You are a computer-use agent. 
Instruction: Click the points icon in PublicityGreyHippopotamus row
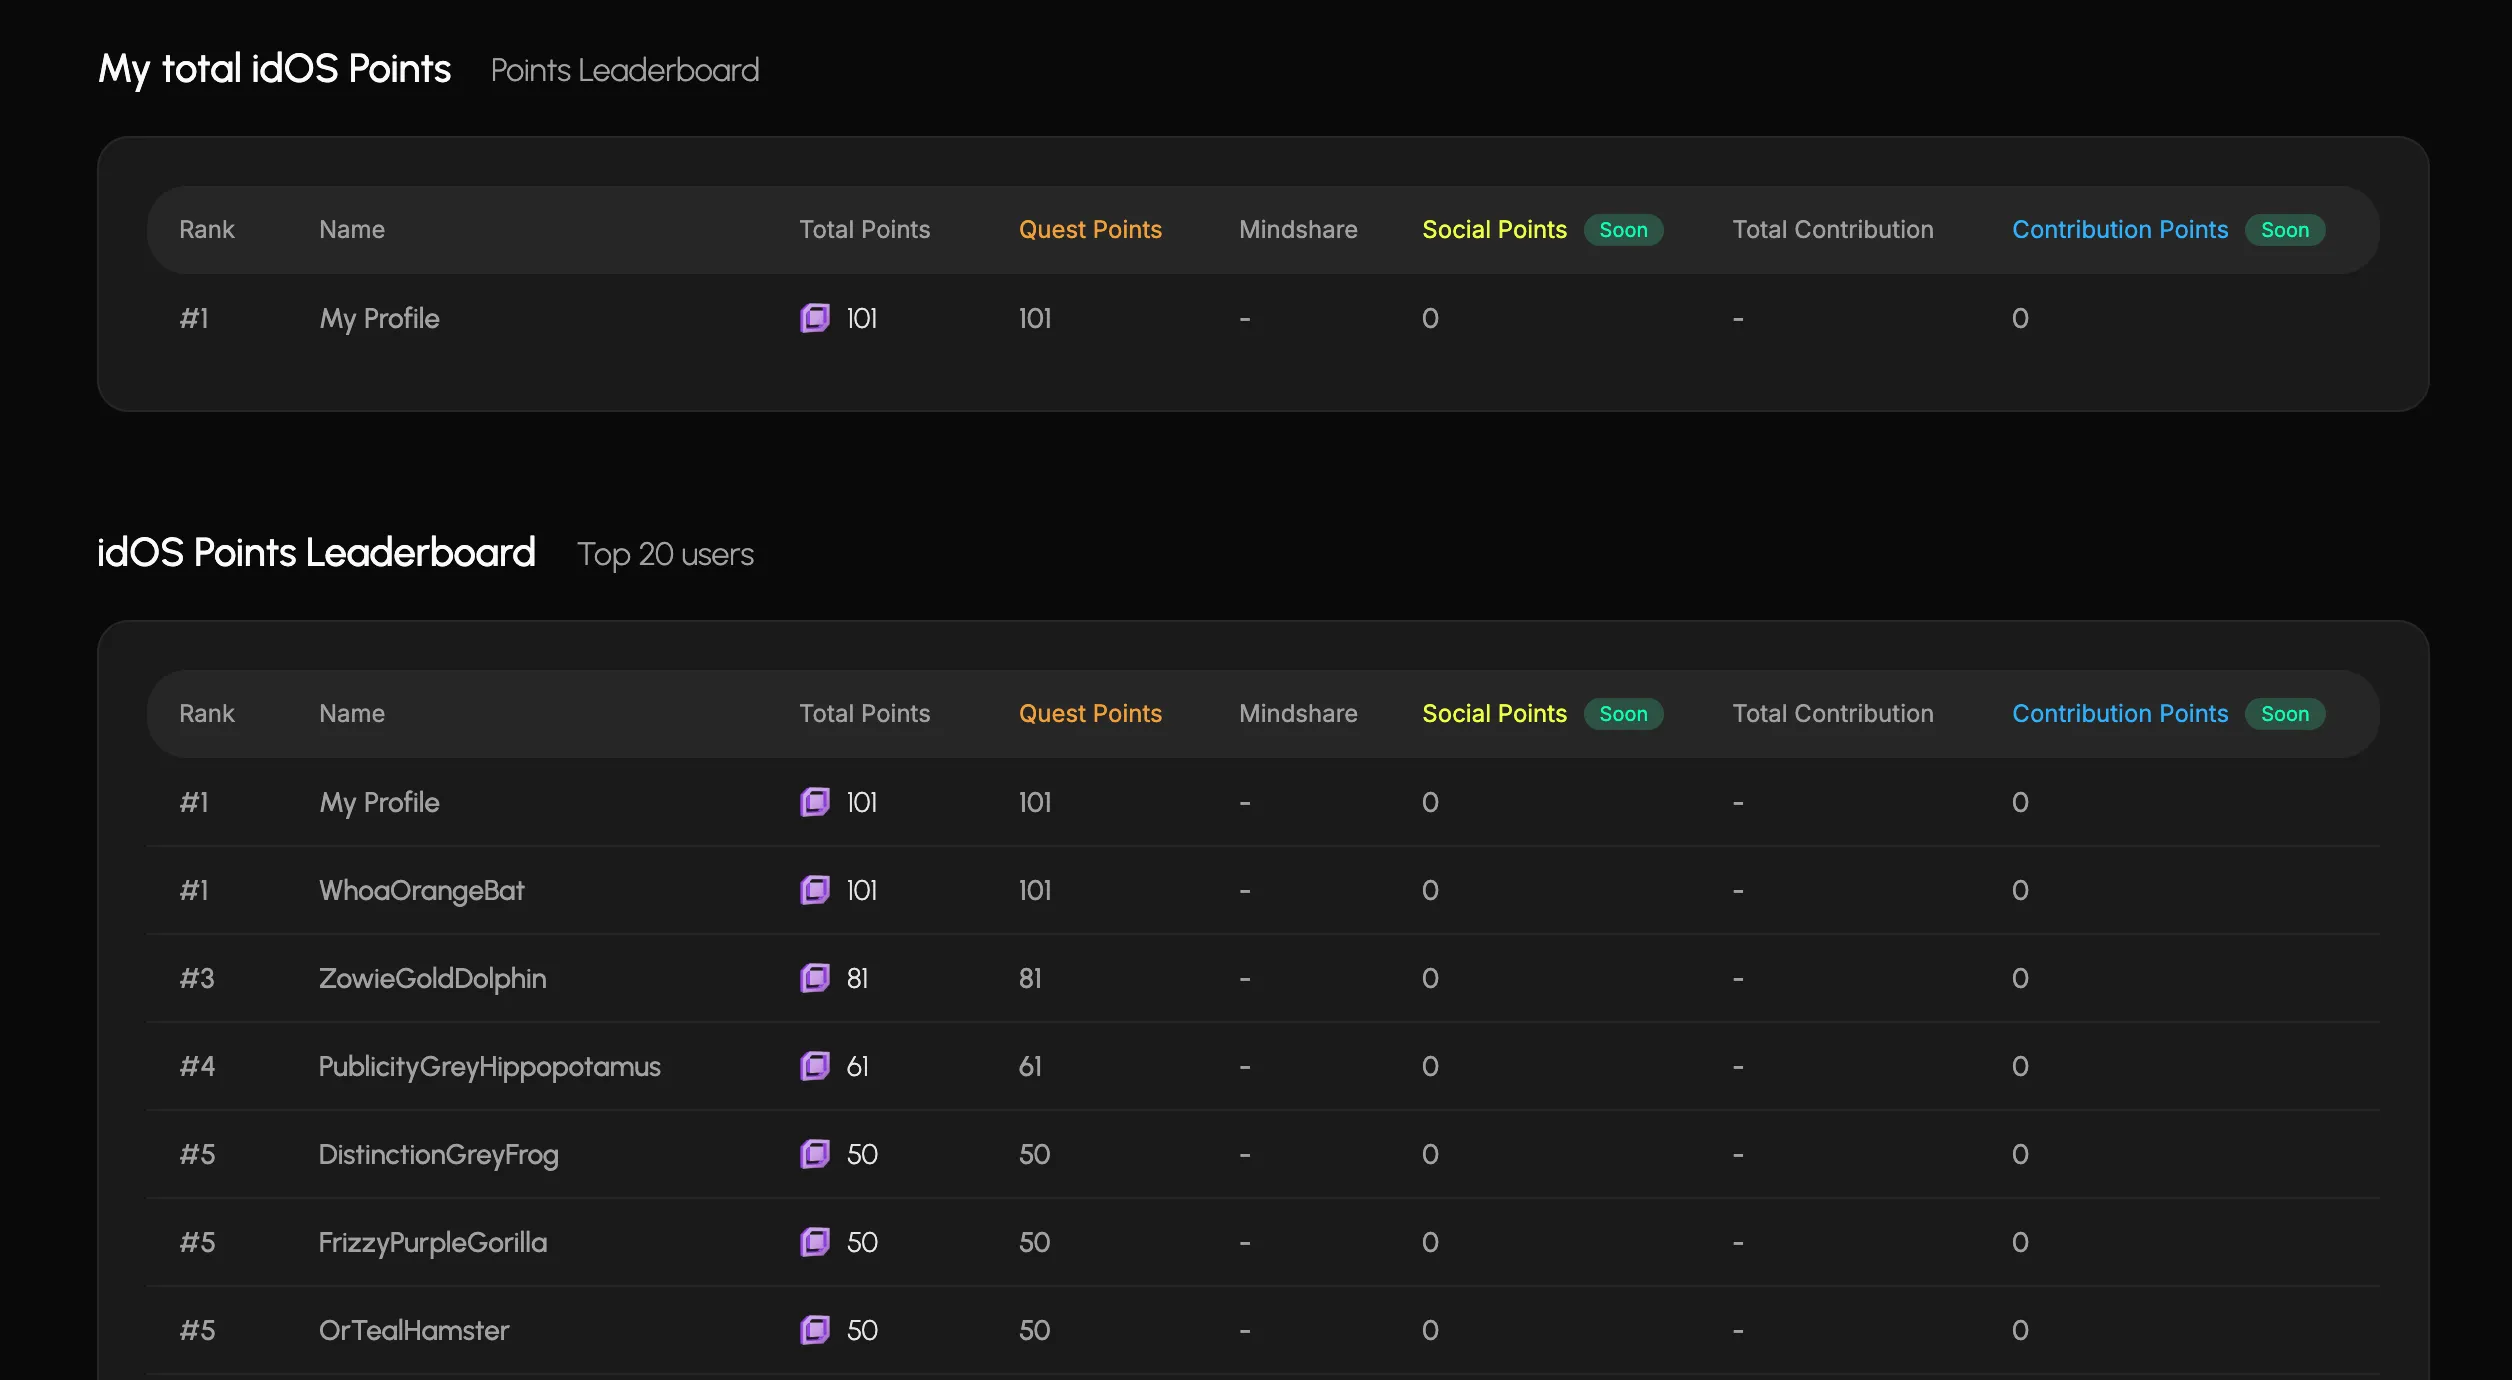815,1066
